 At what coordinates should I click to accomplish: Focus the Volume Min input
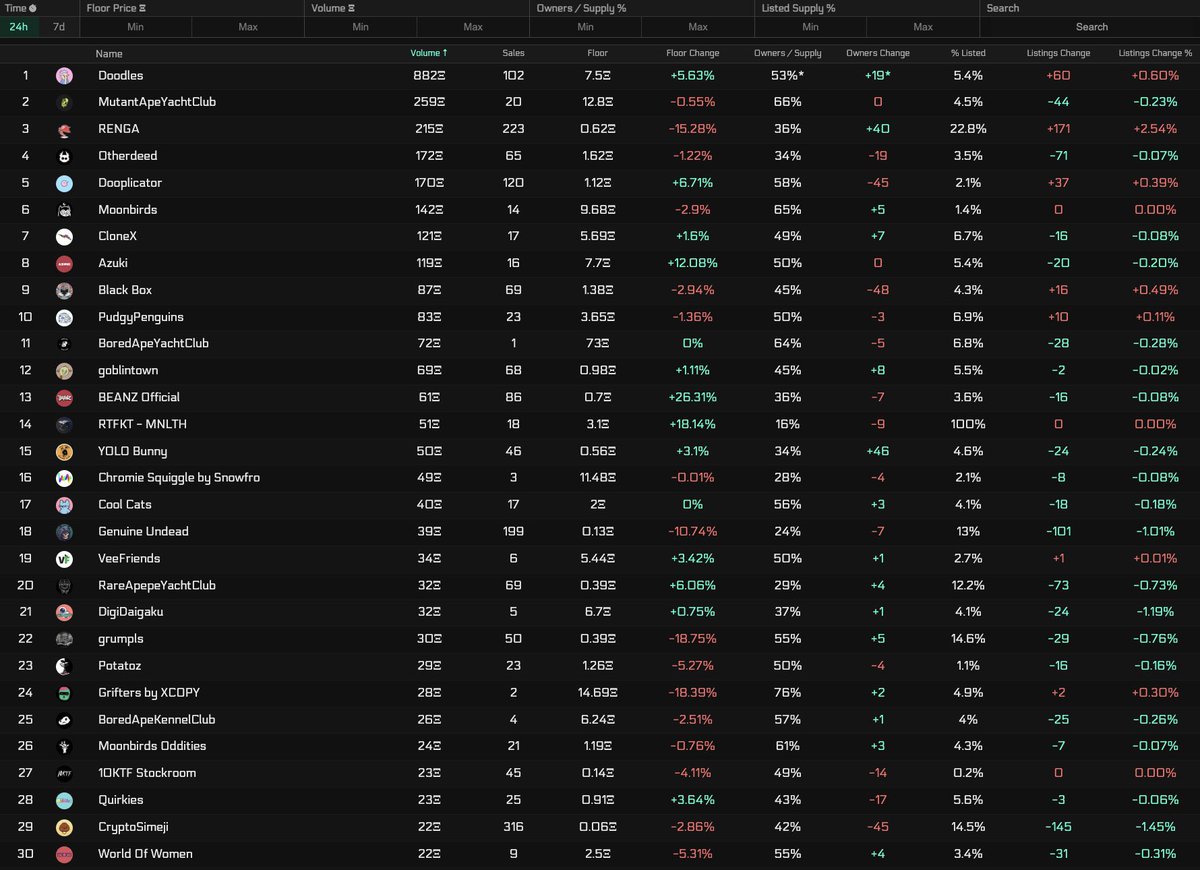click(x=360, y=27)
